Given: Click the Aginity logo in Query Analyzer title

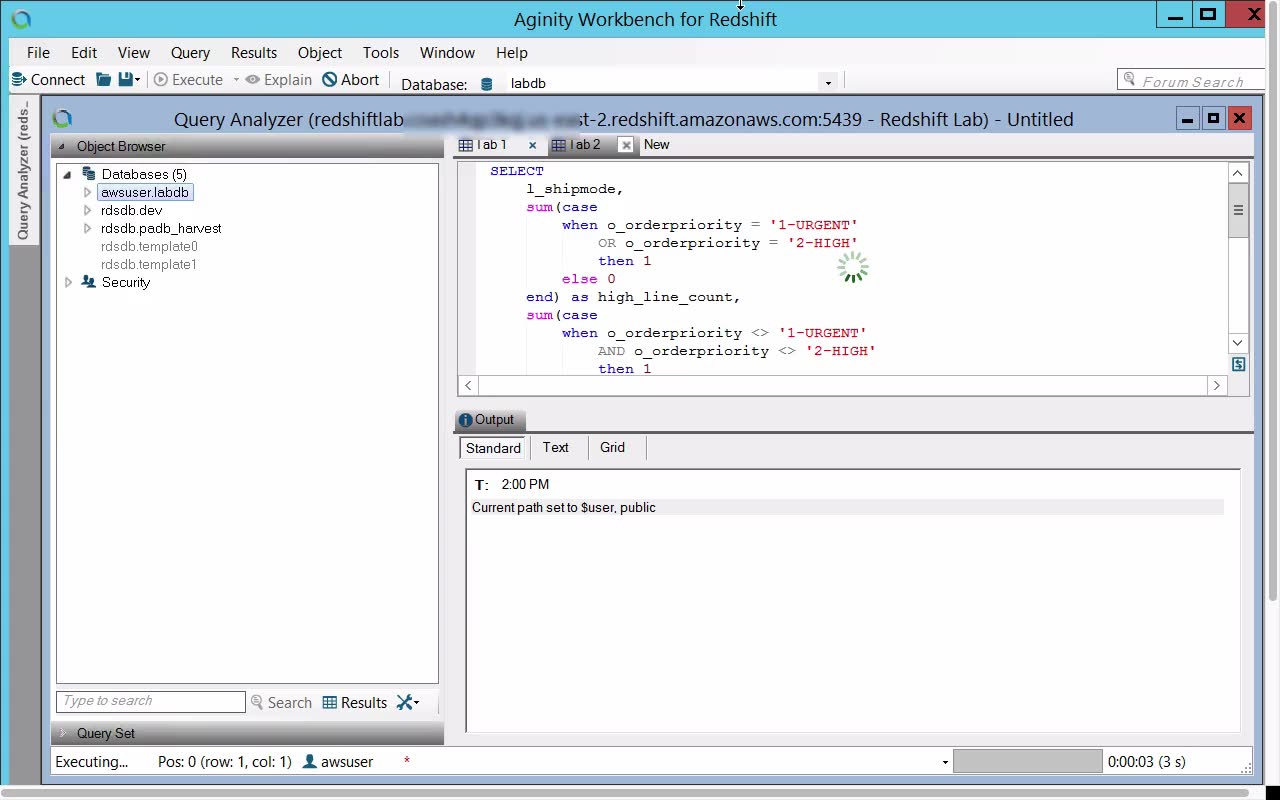Looking at the screenshot, I should point(62,119).
